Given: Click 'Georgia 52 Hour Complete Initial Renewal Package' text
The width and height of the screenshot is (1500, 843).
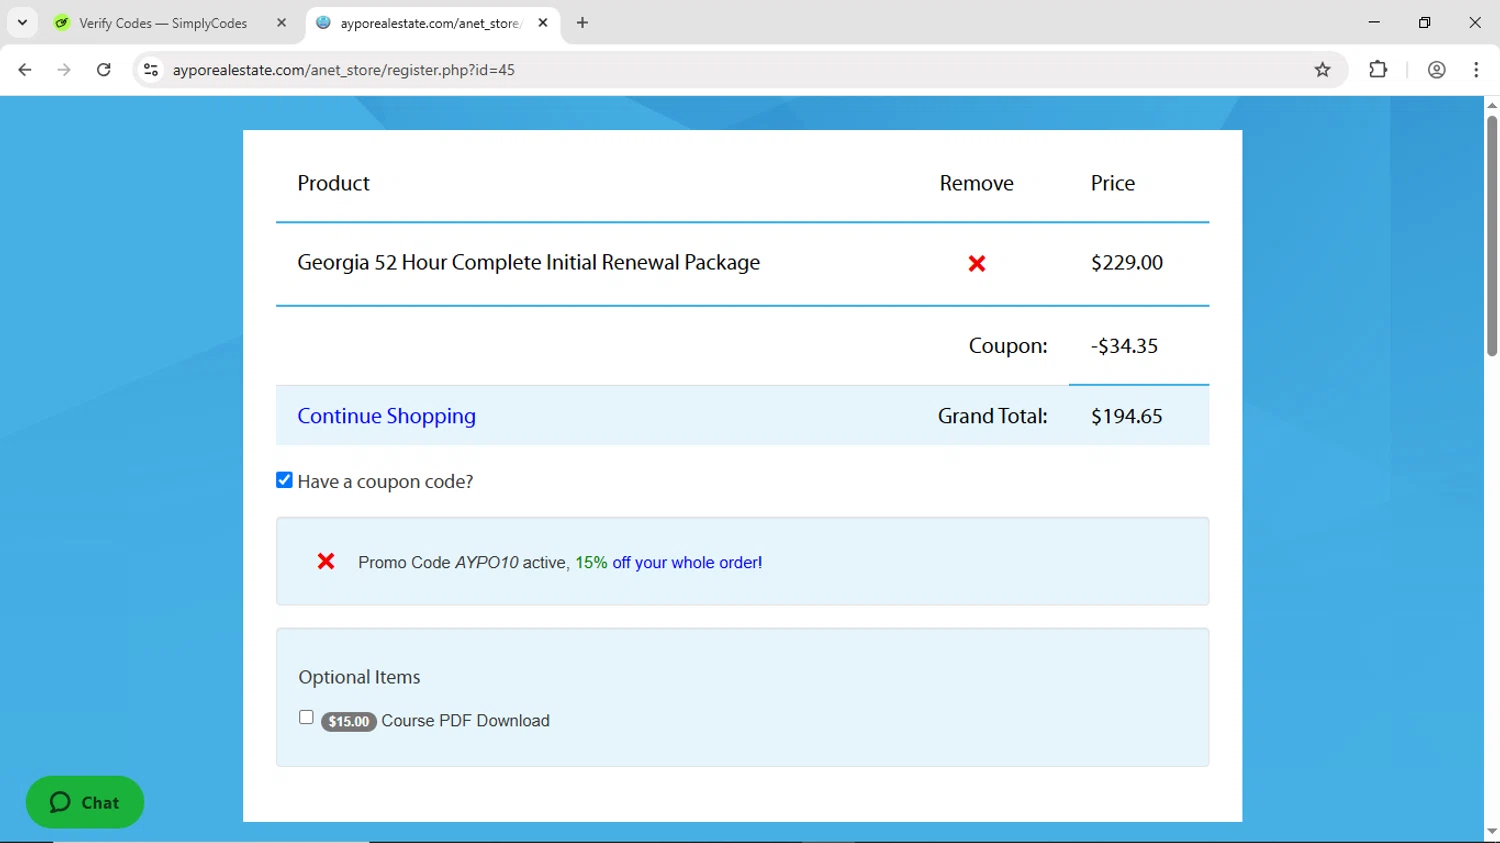Looking at the screenshot, I should (x=528, y=263).
